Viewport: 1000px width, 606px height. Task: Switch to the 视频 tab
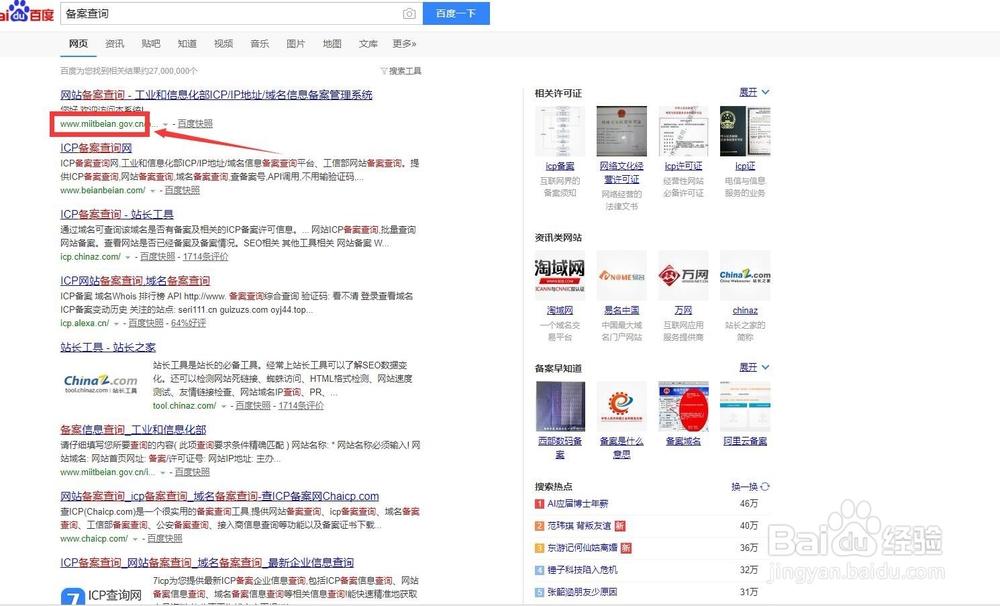pos(223,43)
